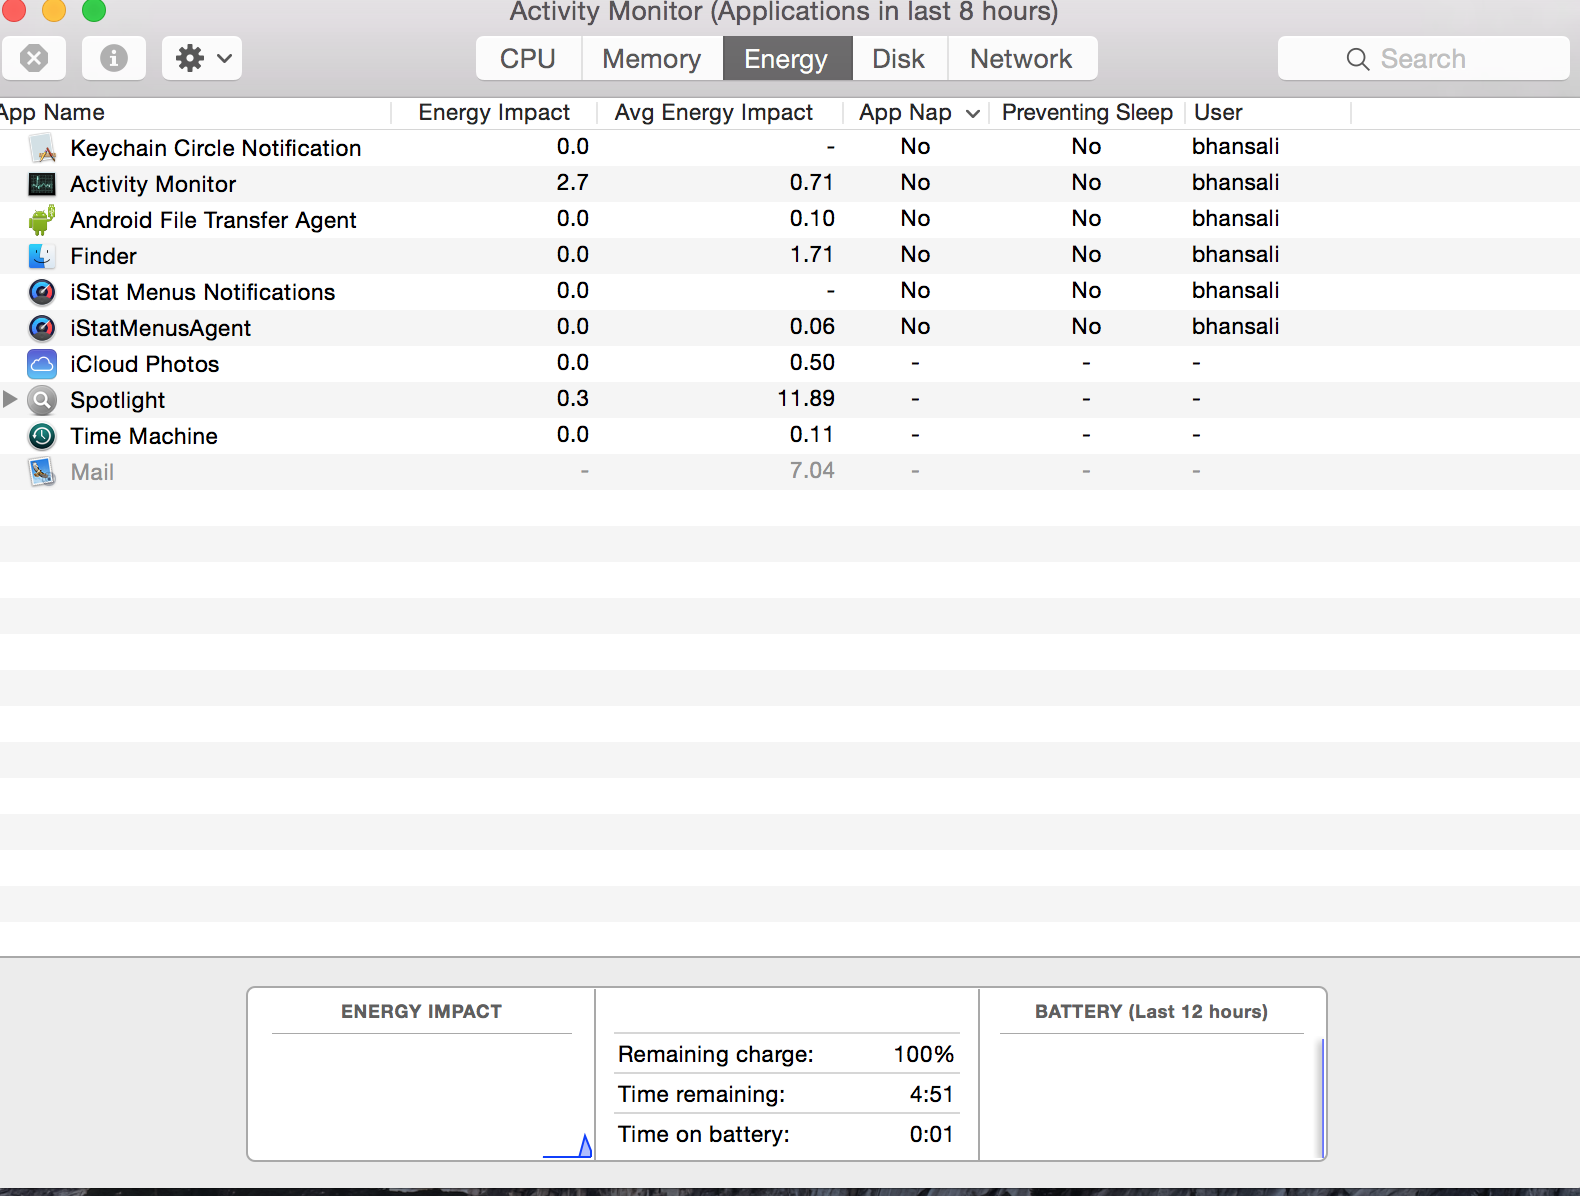Select the Android File Transfer Agent row
Image resolution: width=1580 pixels, height=1196 pixels.
(x=790, y=220)
